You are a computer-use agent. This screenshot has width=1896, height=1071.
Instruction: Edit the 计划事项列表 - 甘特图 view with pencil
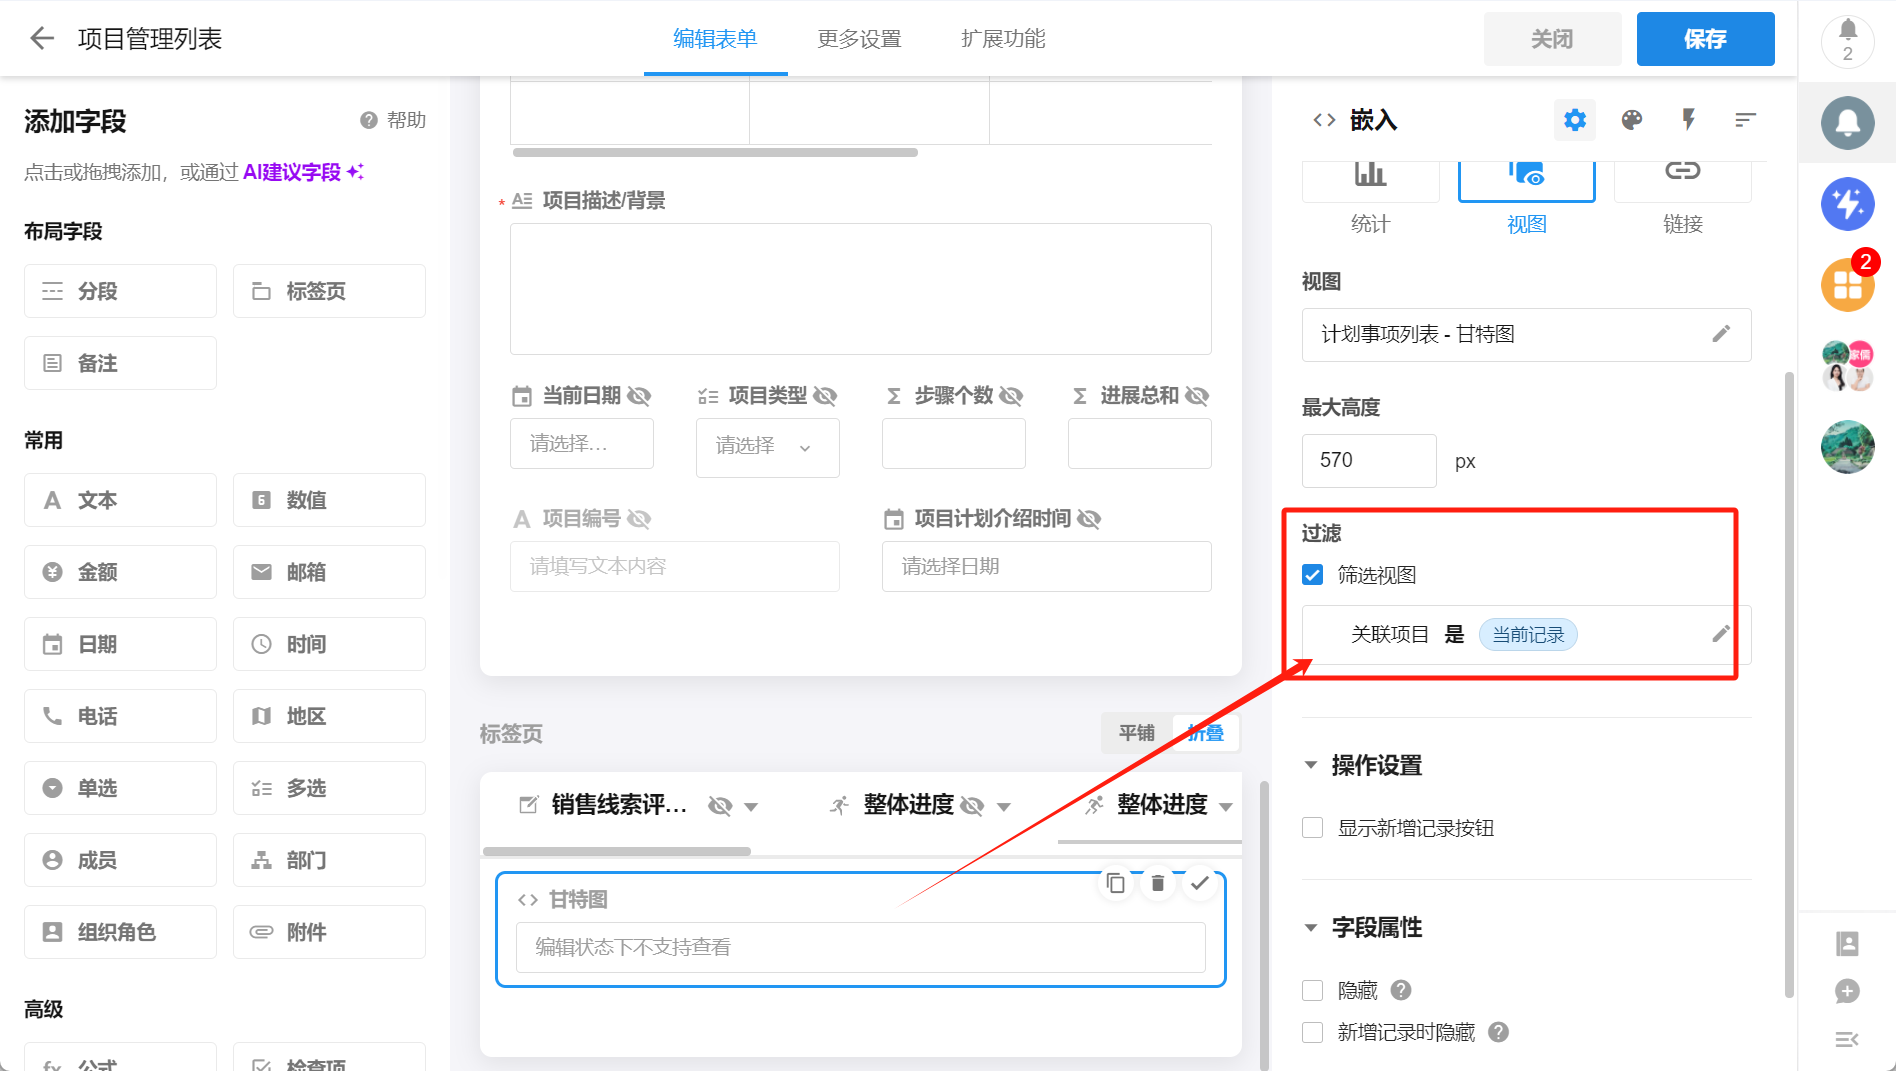point(1721,334)
